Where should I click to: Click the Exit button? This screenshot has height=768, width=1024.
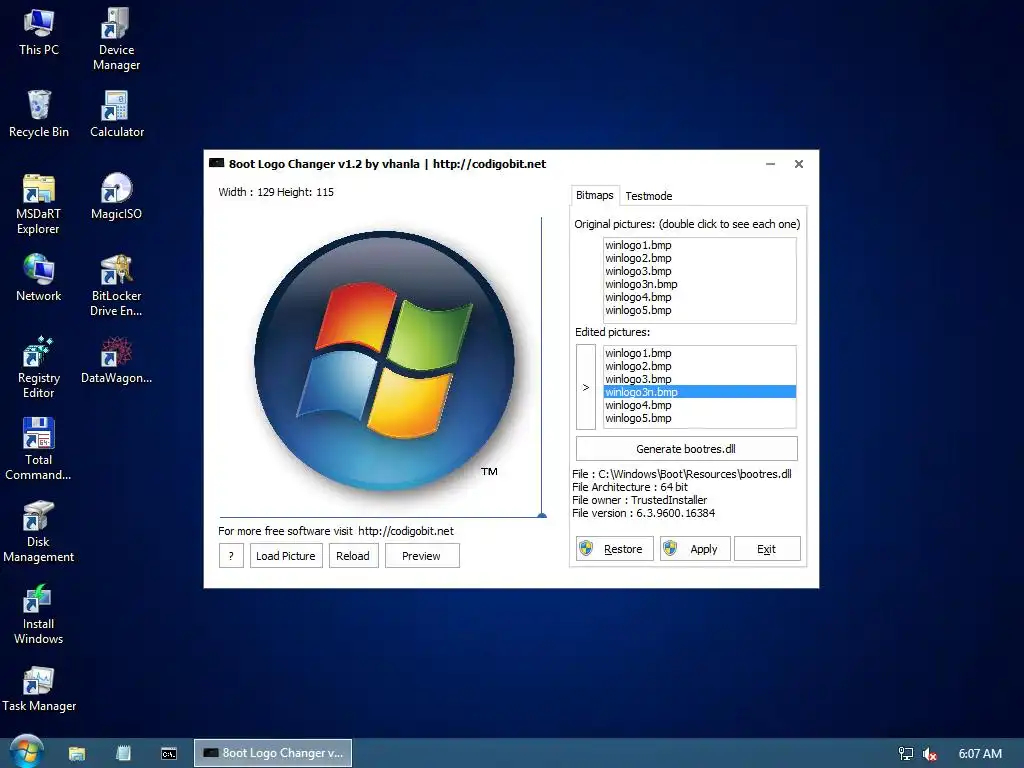pos(767,549)
